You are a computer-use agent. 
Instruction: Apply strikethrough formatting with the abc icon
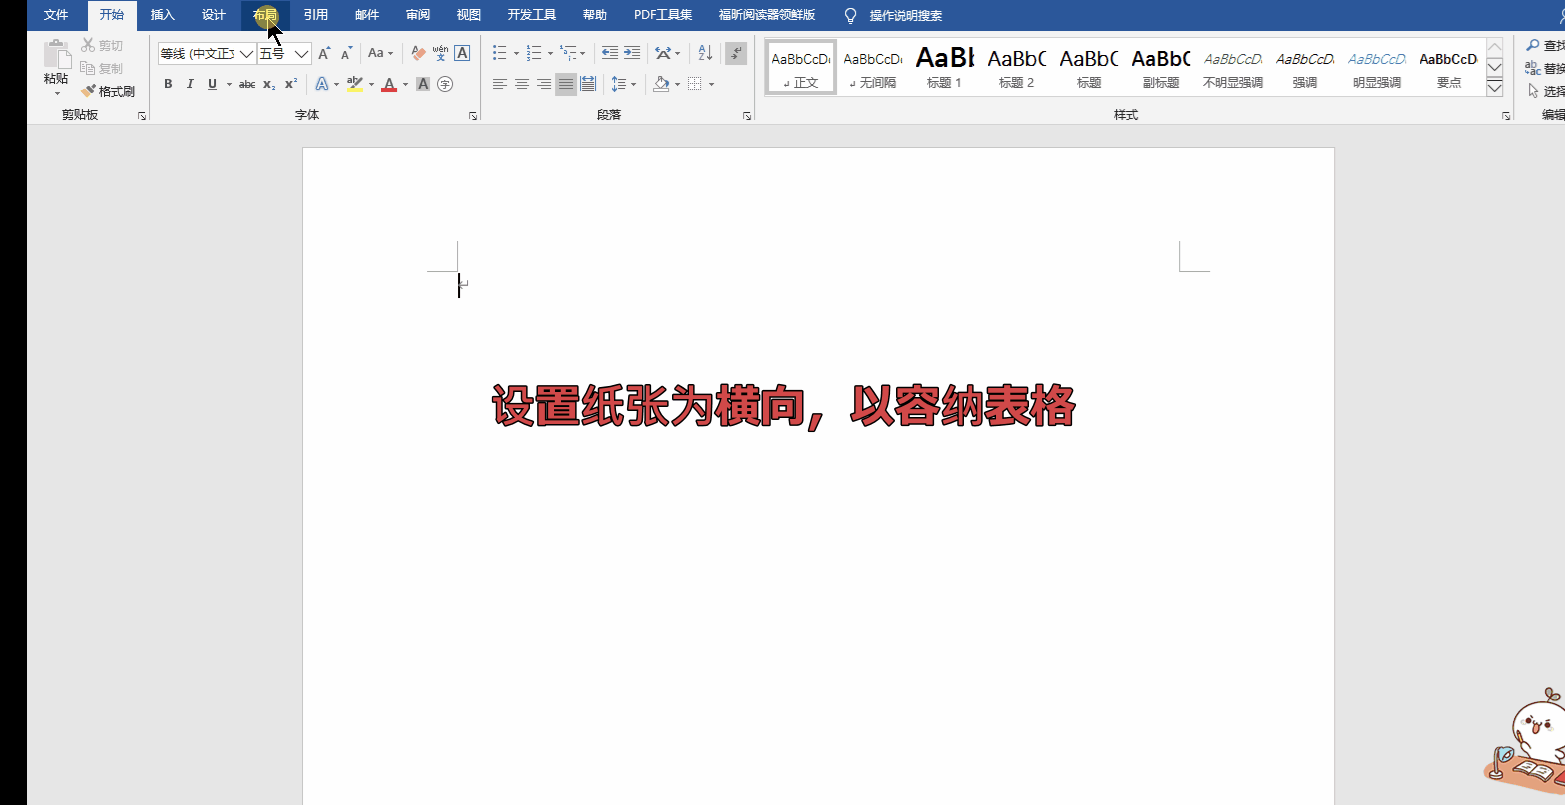[247, 84]
